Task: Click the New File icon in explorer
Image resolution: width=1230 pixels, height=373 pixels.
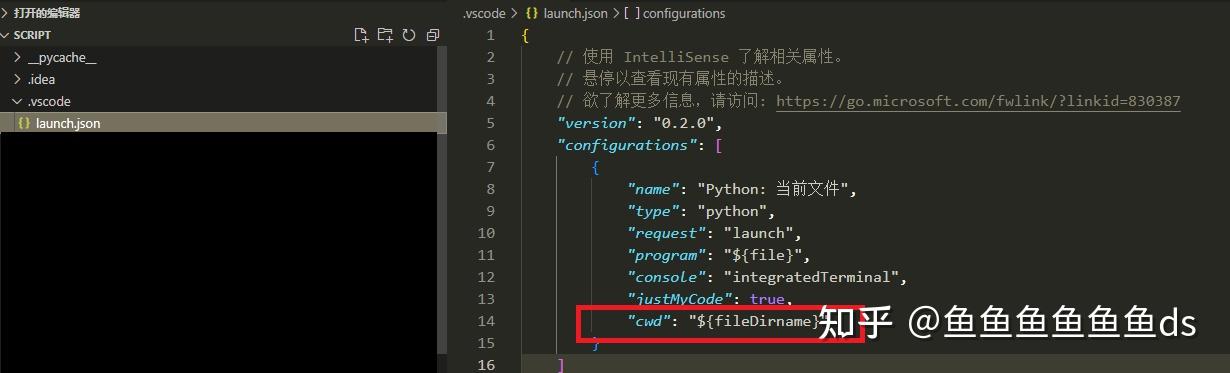Action: (x=362, y=35)
